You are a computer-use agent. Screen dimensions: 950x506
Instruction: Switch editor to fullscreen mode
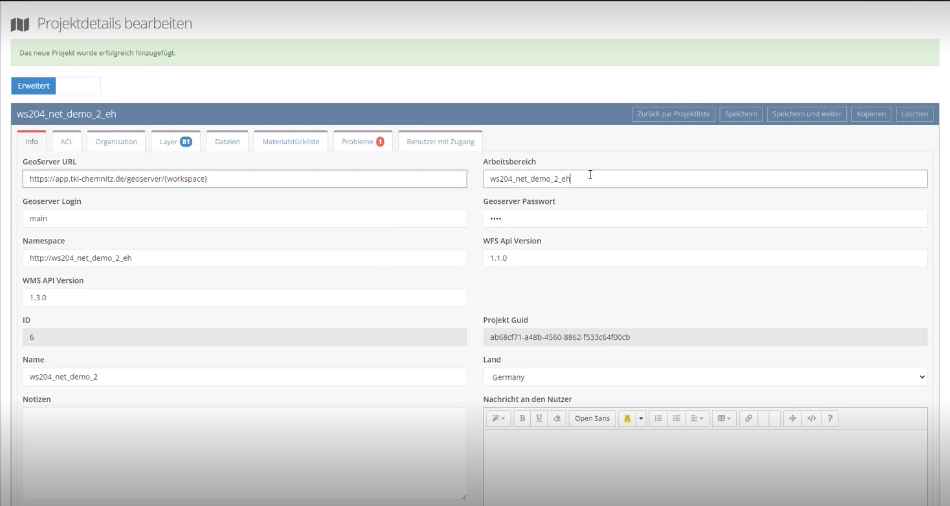click(x=793, y=418)
